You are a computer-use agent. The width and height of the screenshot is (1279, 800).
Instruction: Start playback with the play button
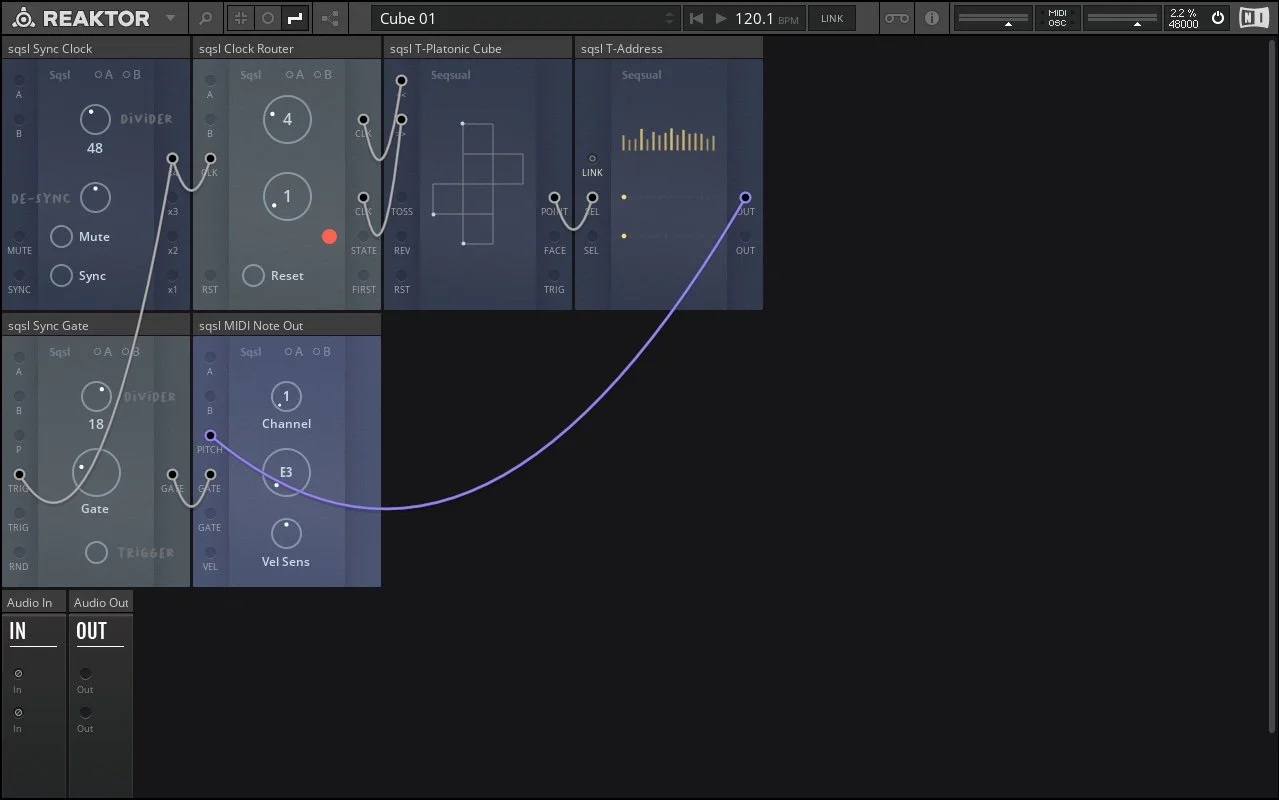[x=721, y=18]
